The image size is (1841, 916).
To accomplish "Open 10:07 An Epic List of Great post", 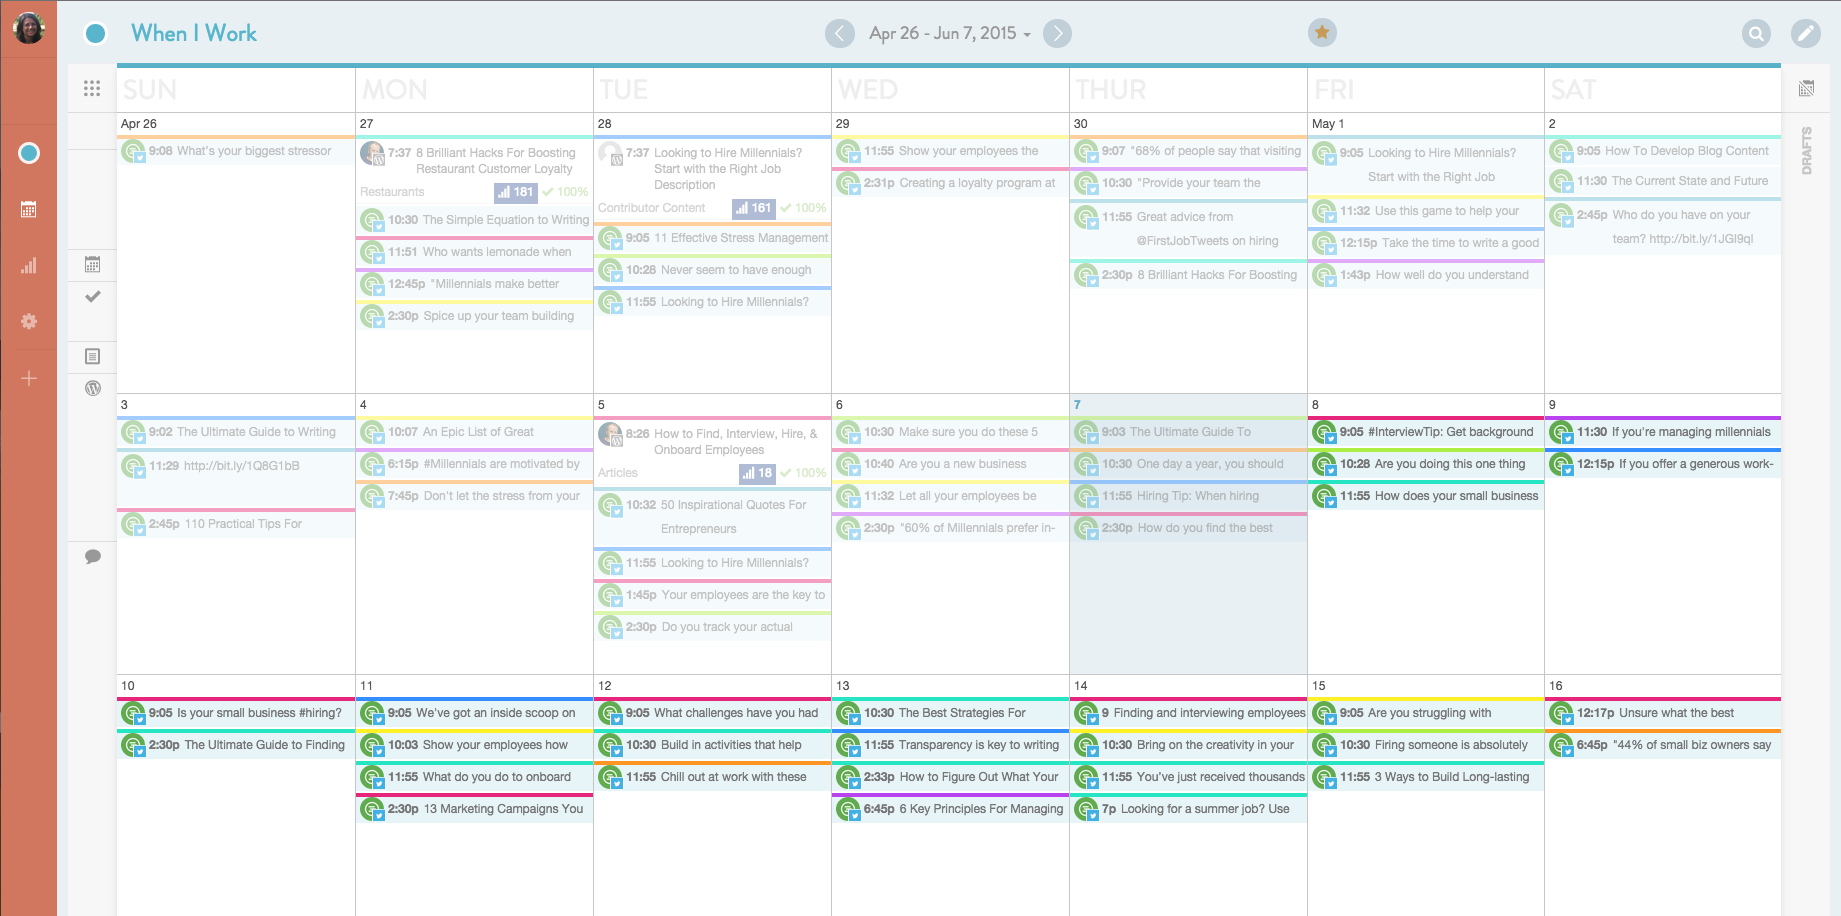I will click(475, 432).
